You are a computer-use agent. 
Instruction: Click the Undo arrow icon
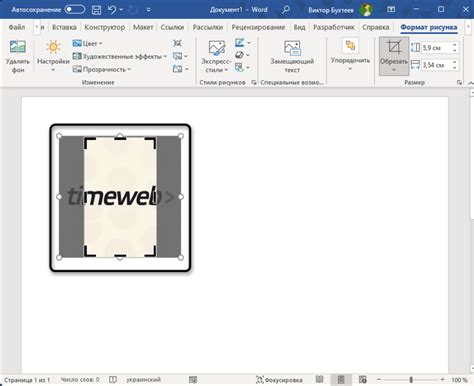click(x=112, y=10)
